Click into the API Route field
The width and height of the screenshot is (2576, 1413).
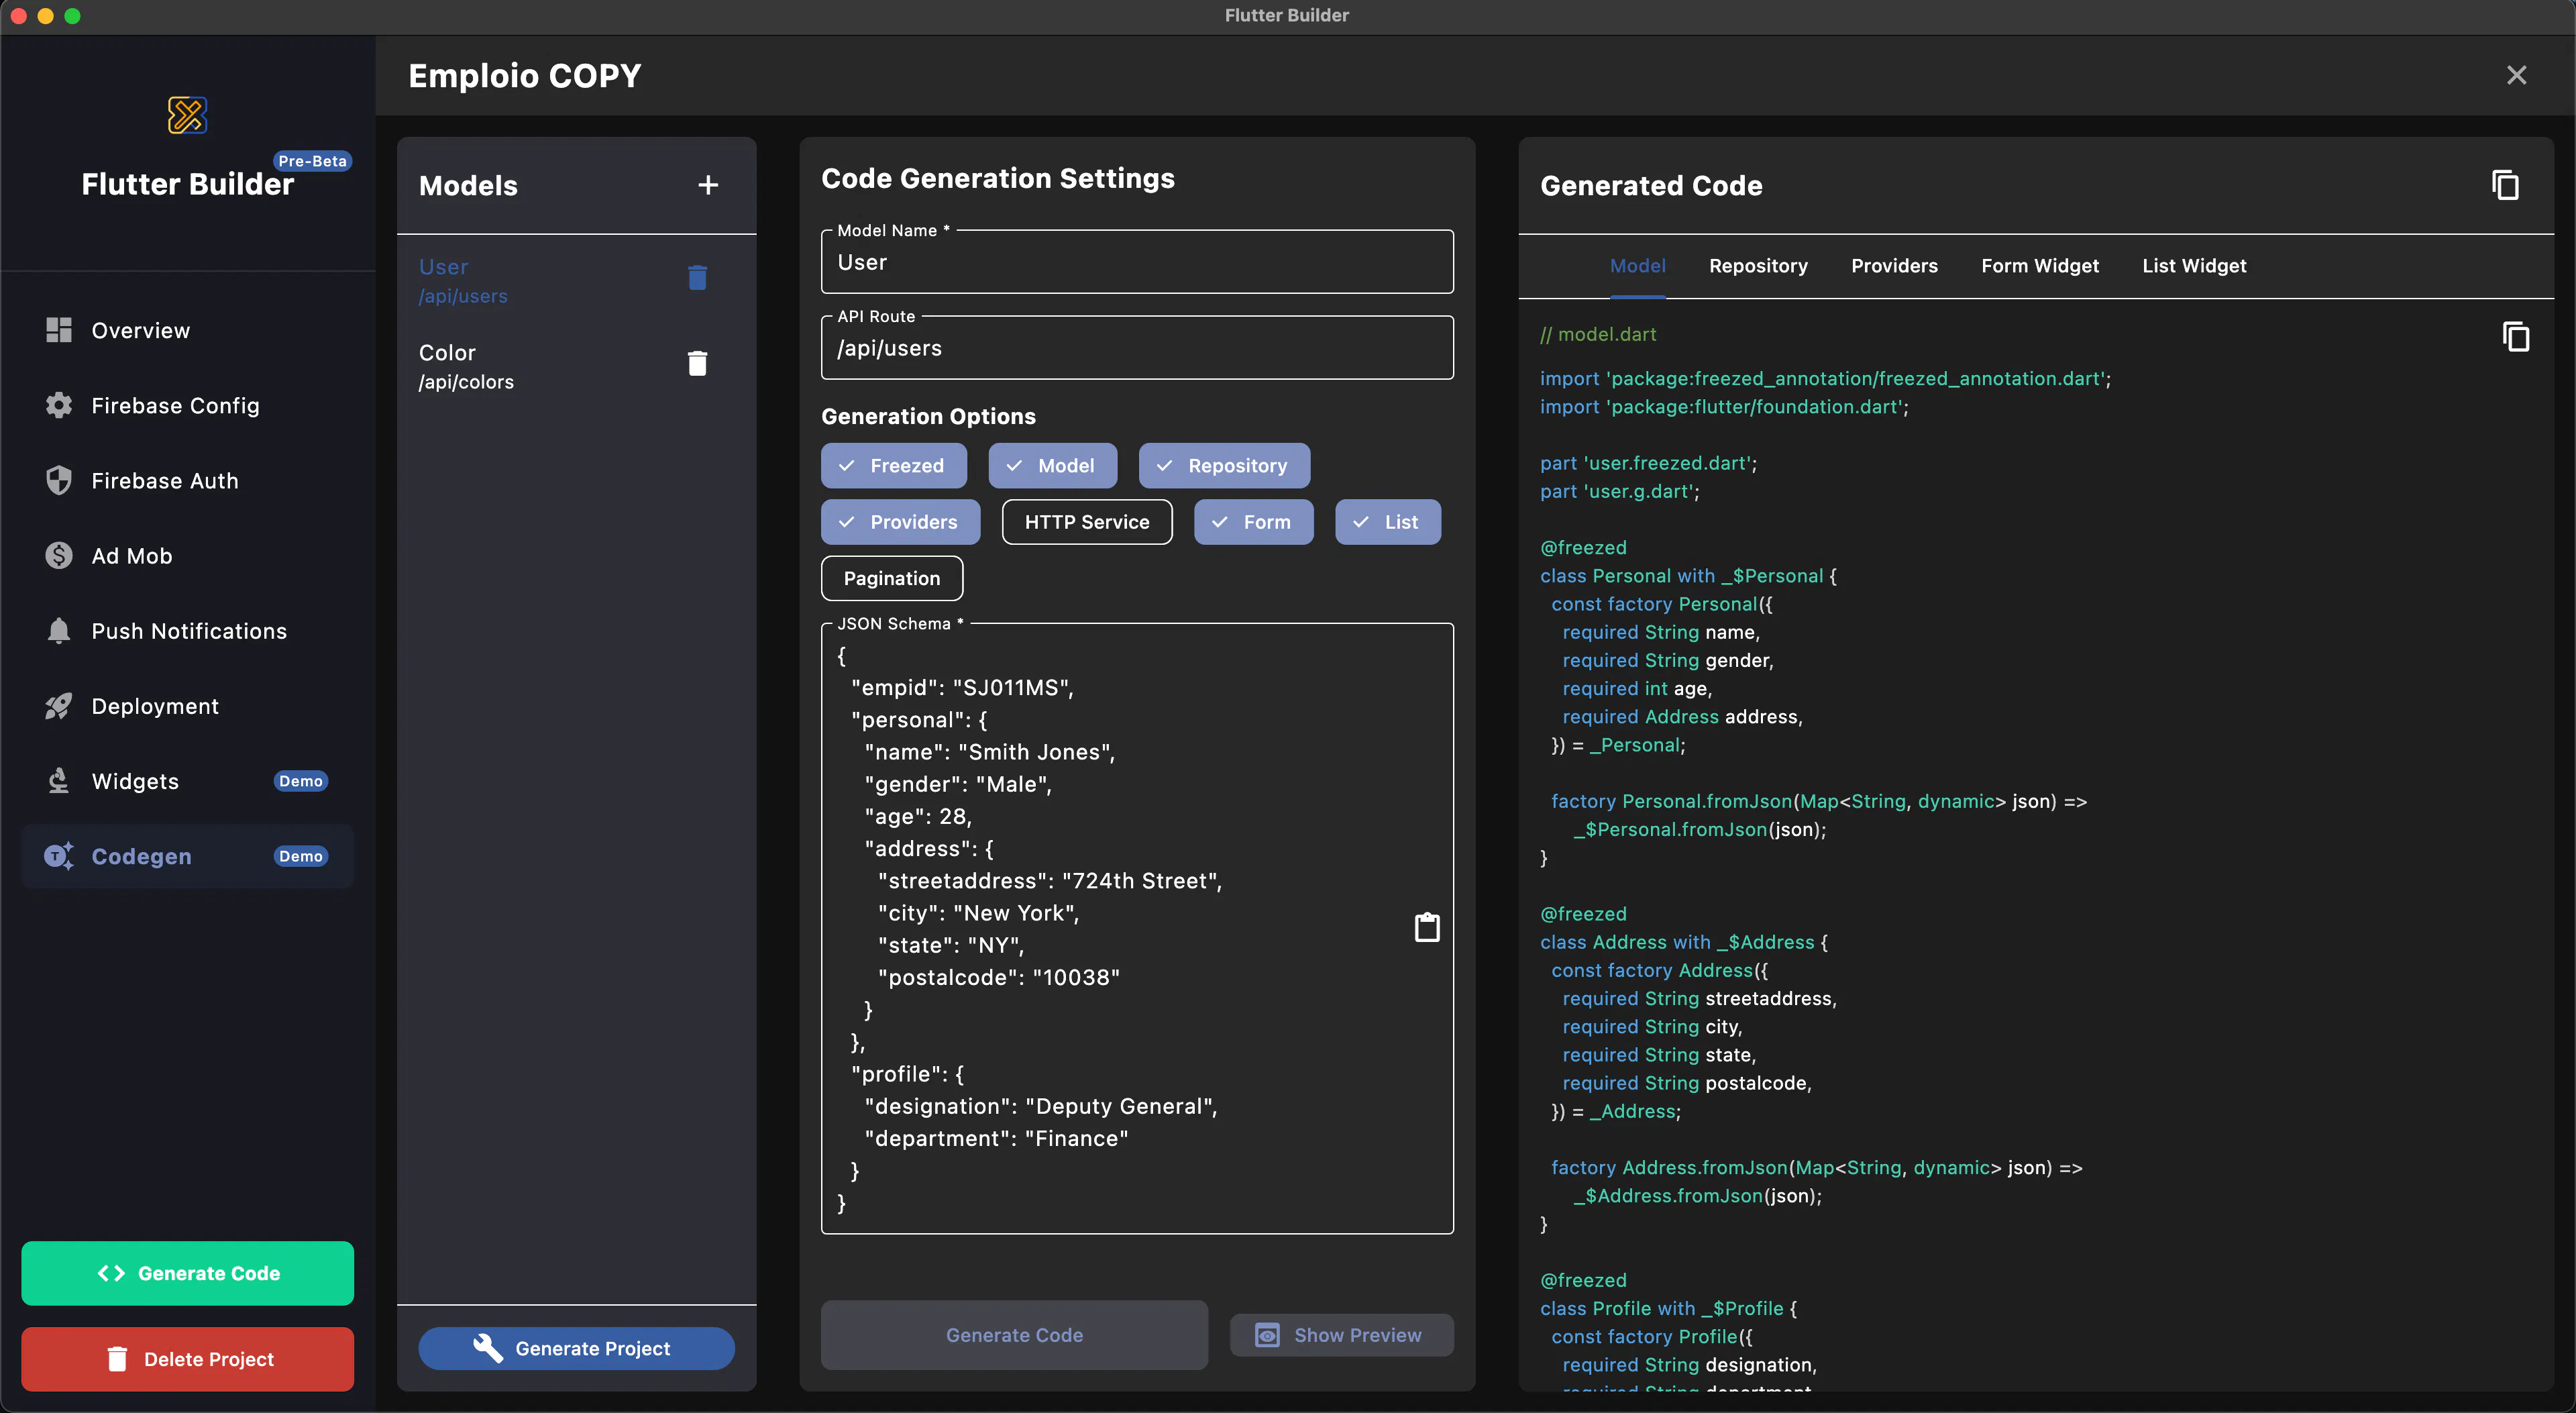[1137, 348]
